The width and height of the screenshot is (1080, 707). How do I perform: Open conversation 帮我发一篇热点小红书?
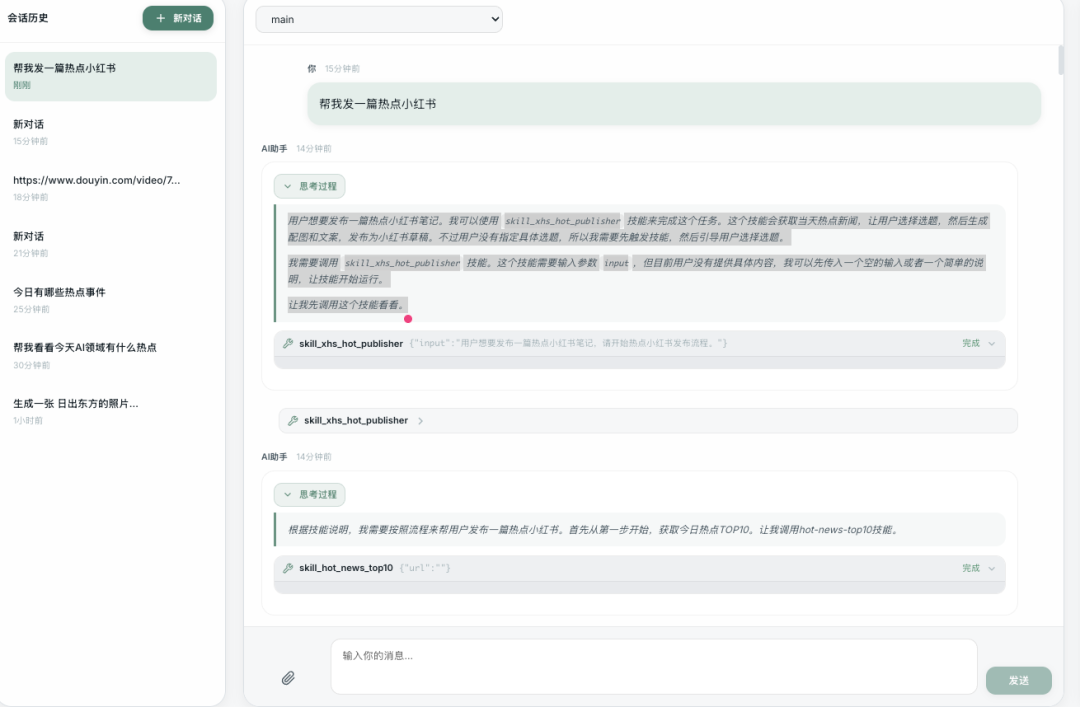(109, 76)
